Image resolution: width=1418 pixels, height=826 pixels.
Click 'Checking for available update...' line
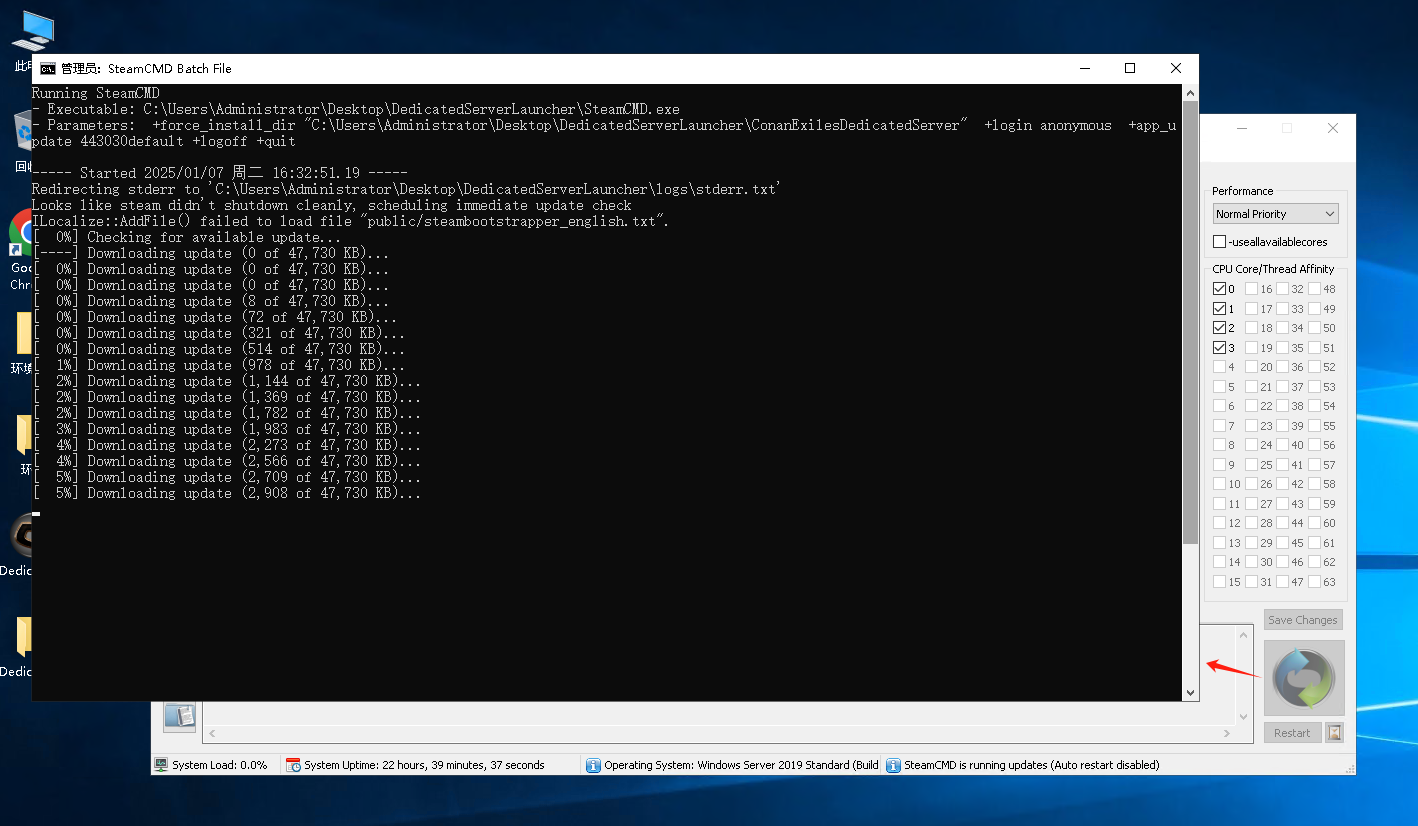[186, 237]
